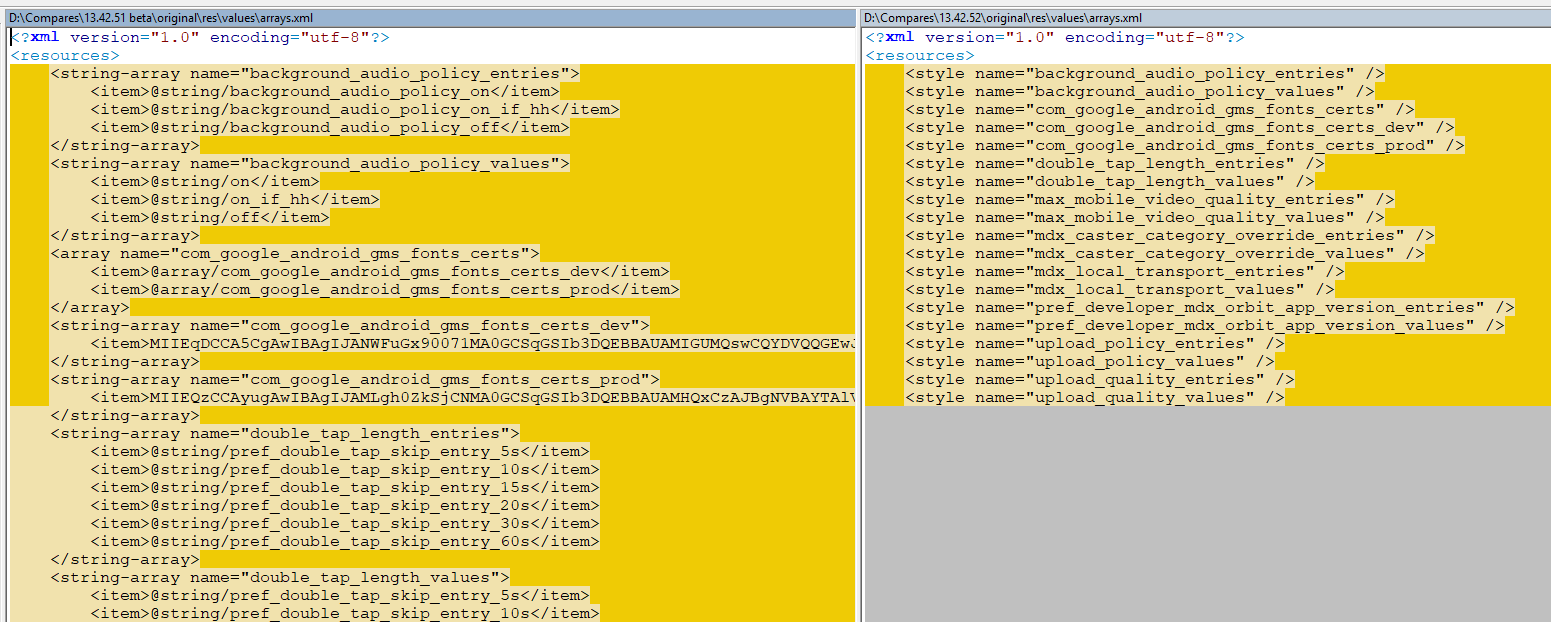
Task: Click the pref_double_tap_skip_entry_30s item line
Action: coord(345,523)
